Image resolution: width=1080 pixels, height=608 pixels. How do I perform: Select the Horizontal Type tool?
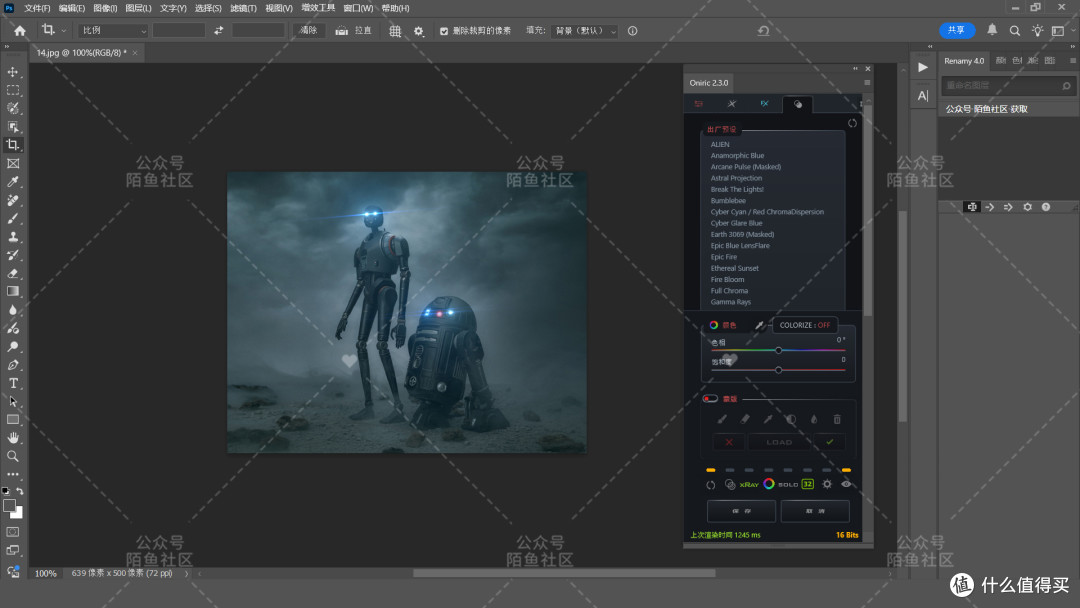point(13,383)
